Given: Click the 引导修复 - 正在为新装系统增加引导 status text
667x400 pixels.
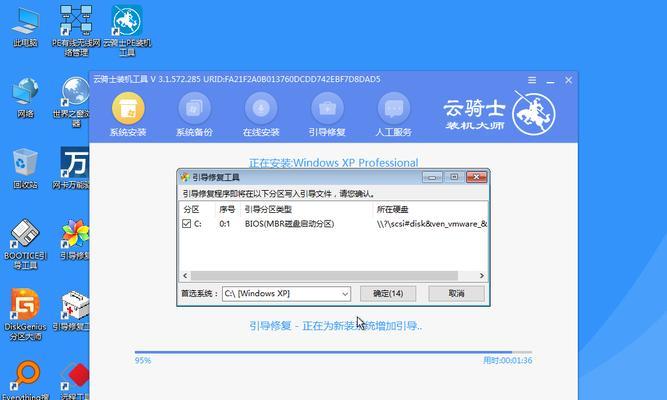Looking at the screenshot, I should [335, 326].
